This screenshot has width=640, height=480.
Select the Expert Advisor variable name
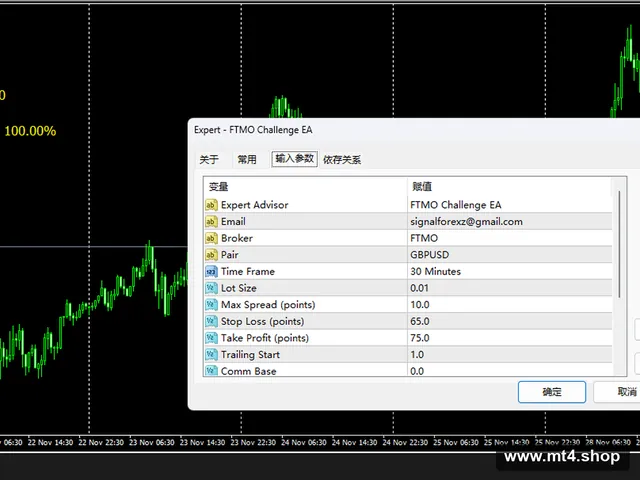[254, 205]
